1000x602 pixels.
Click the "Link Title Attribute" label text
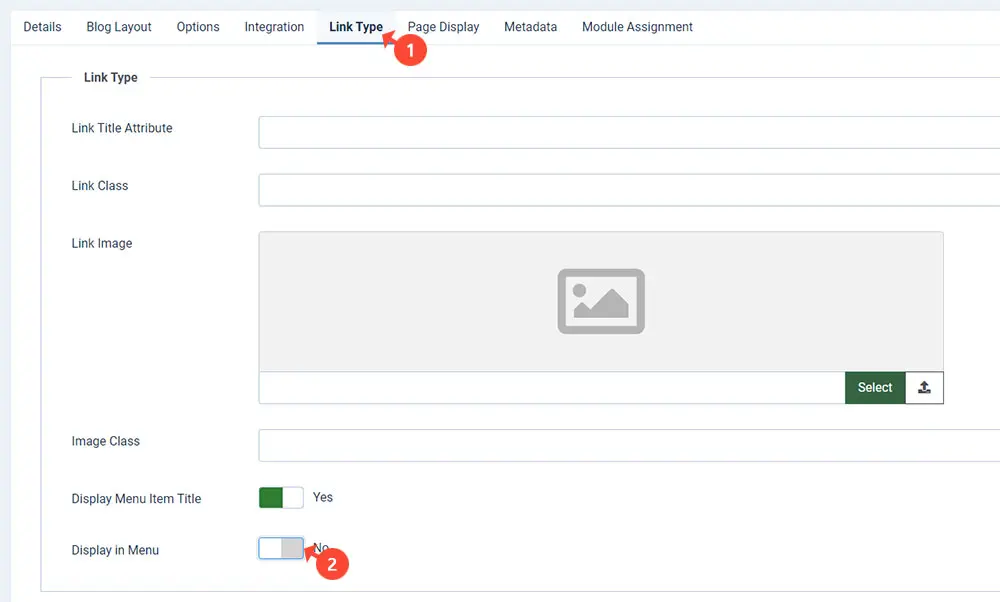point(122,128)
